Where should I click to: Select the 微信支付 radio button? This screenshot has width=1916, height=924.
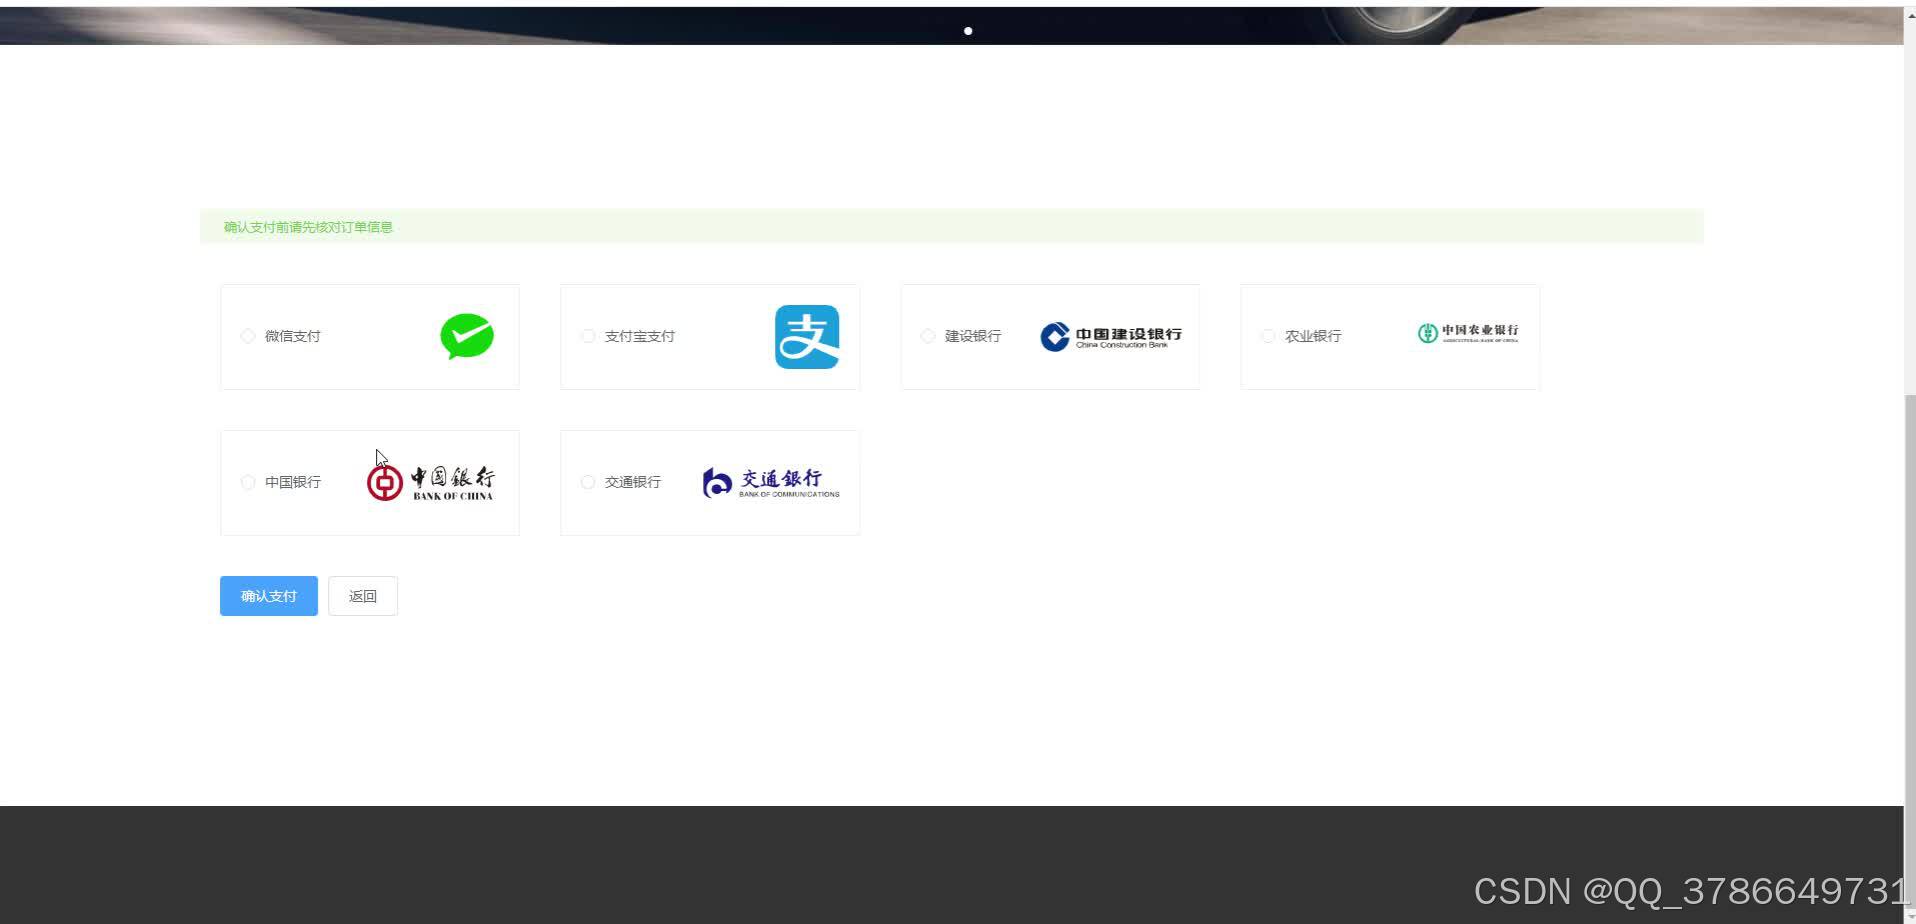pyautogui.click(x=248, y=336)
